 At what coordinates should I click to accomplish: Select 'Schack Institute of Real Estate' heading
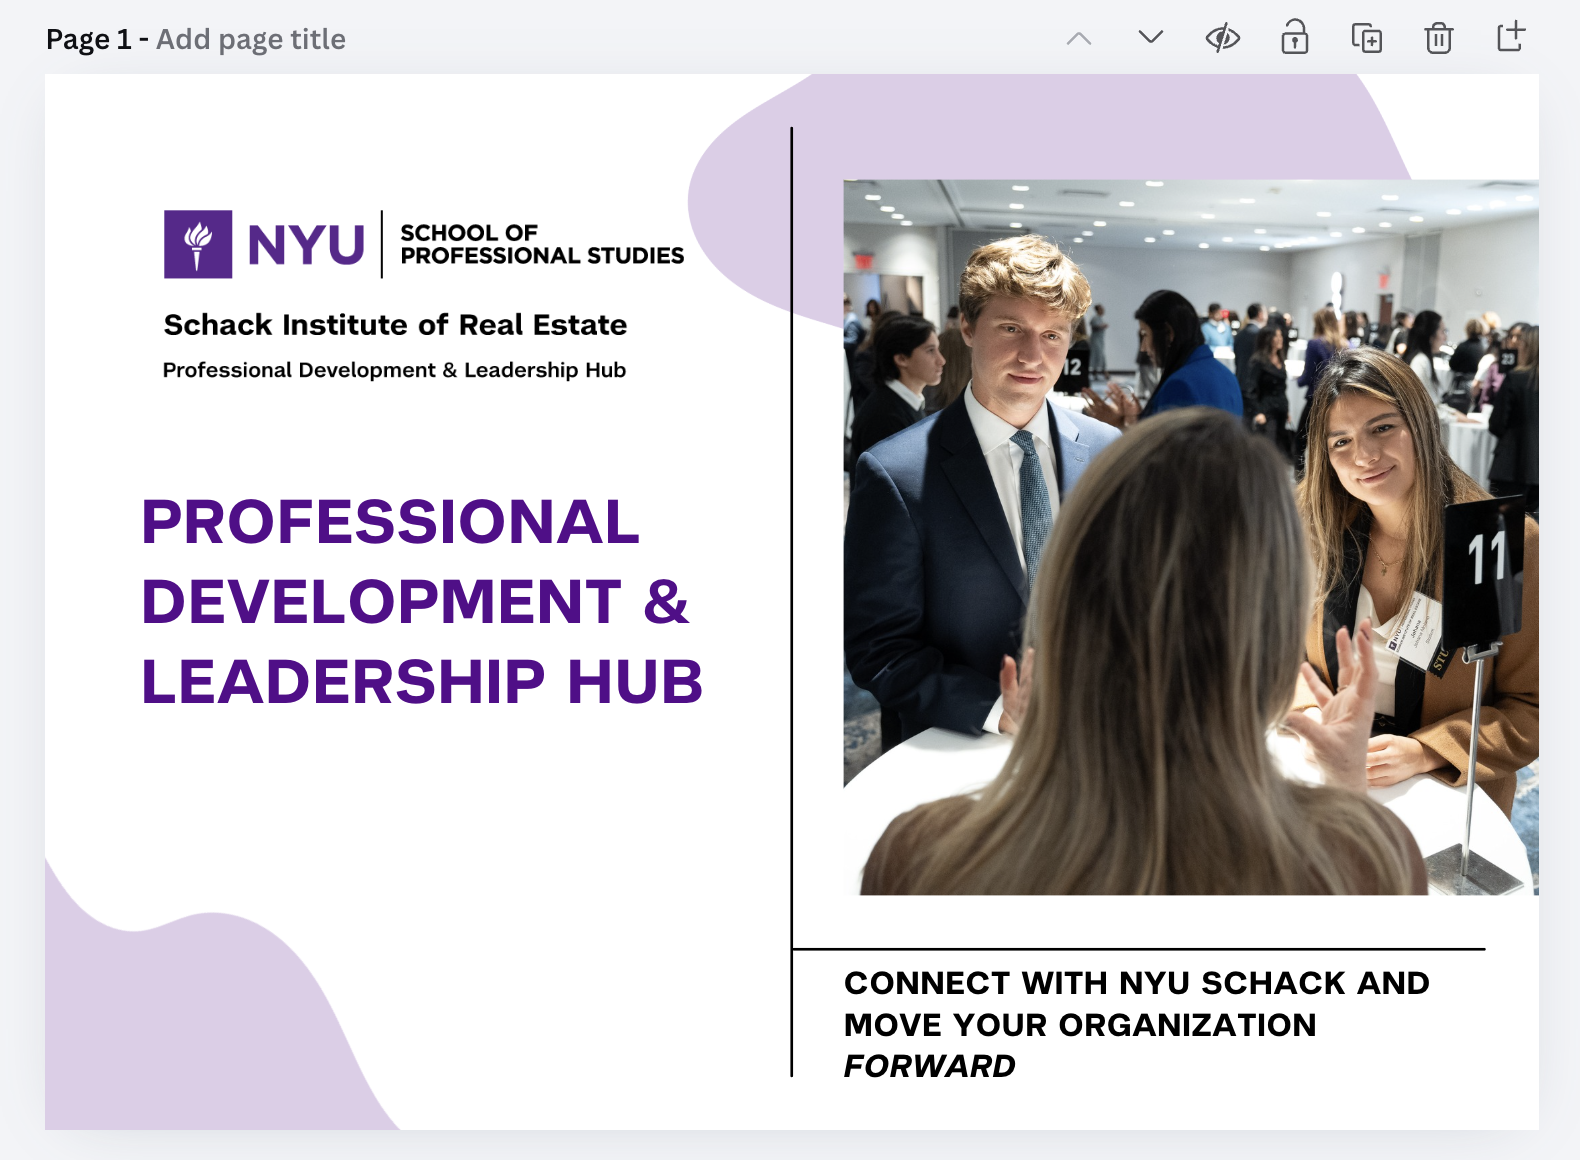tap(395, 325)
